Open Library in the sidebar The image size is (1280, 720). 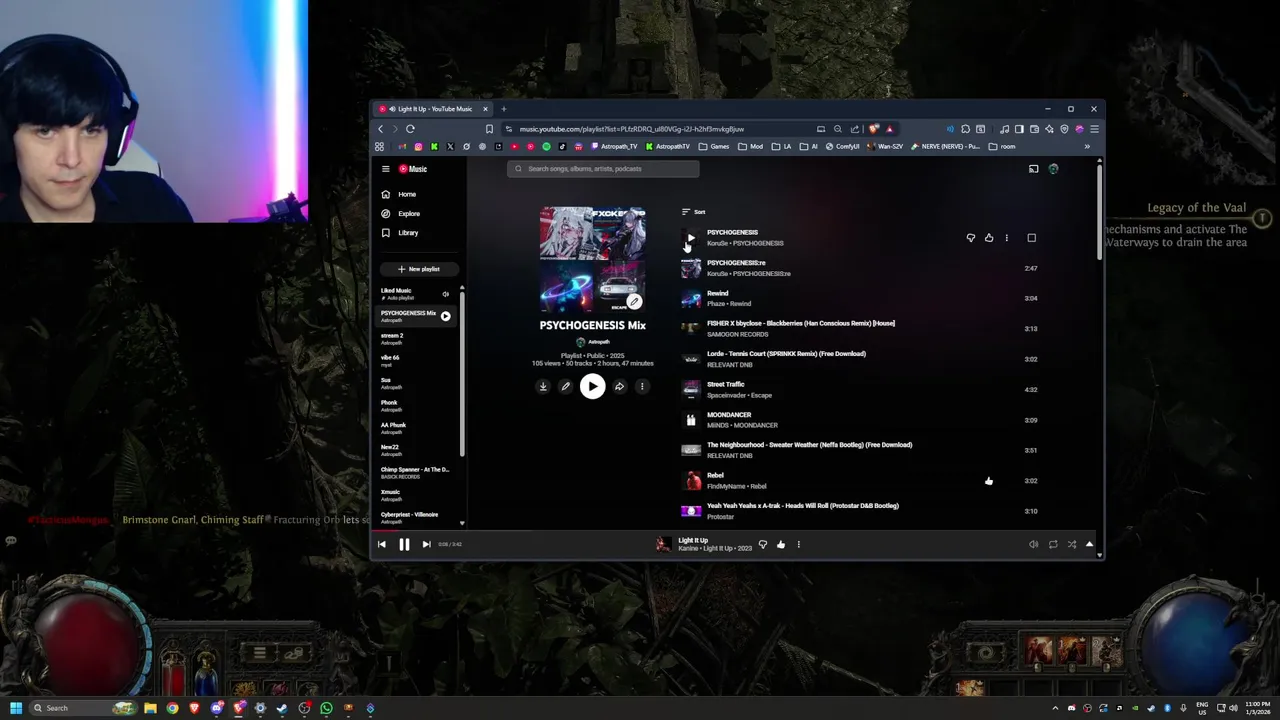tap(400, 232)
